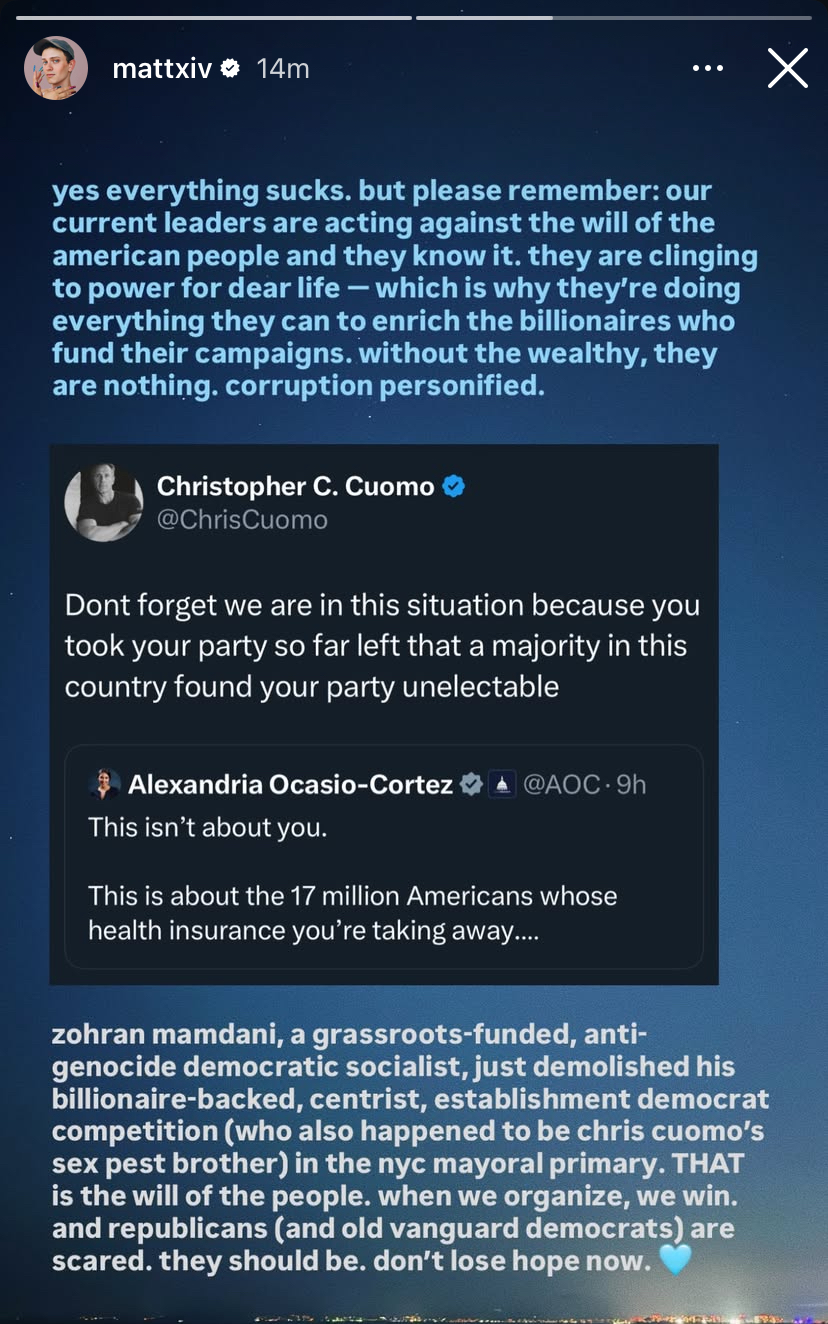This screenshot has width=828, height=1324.
Task: Open the three-dot more options menu
Action: 707,68
